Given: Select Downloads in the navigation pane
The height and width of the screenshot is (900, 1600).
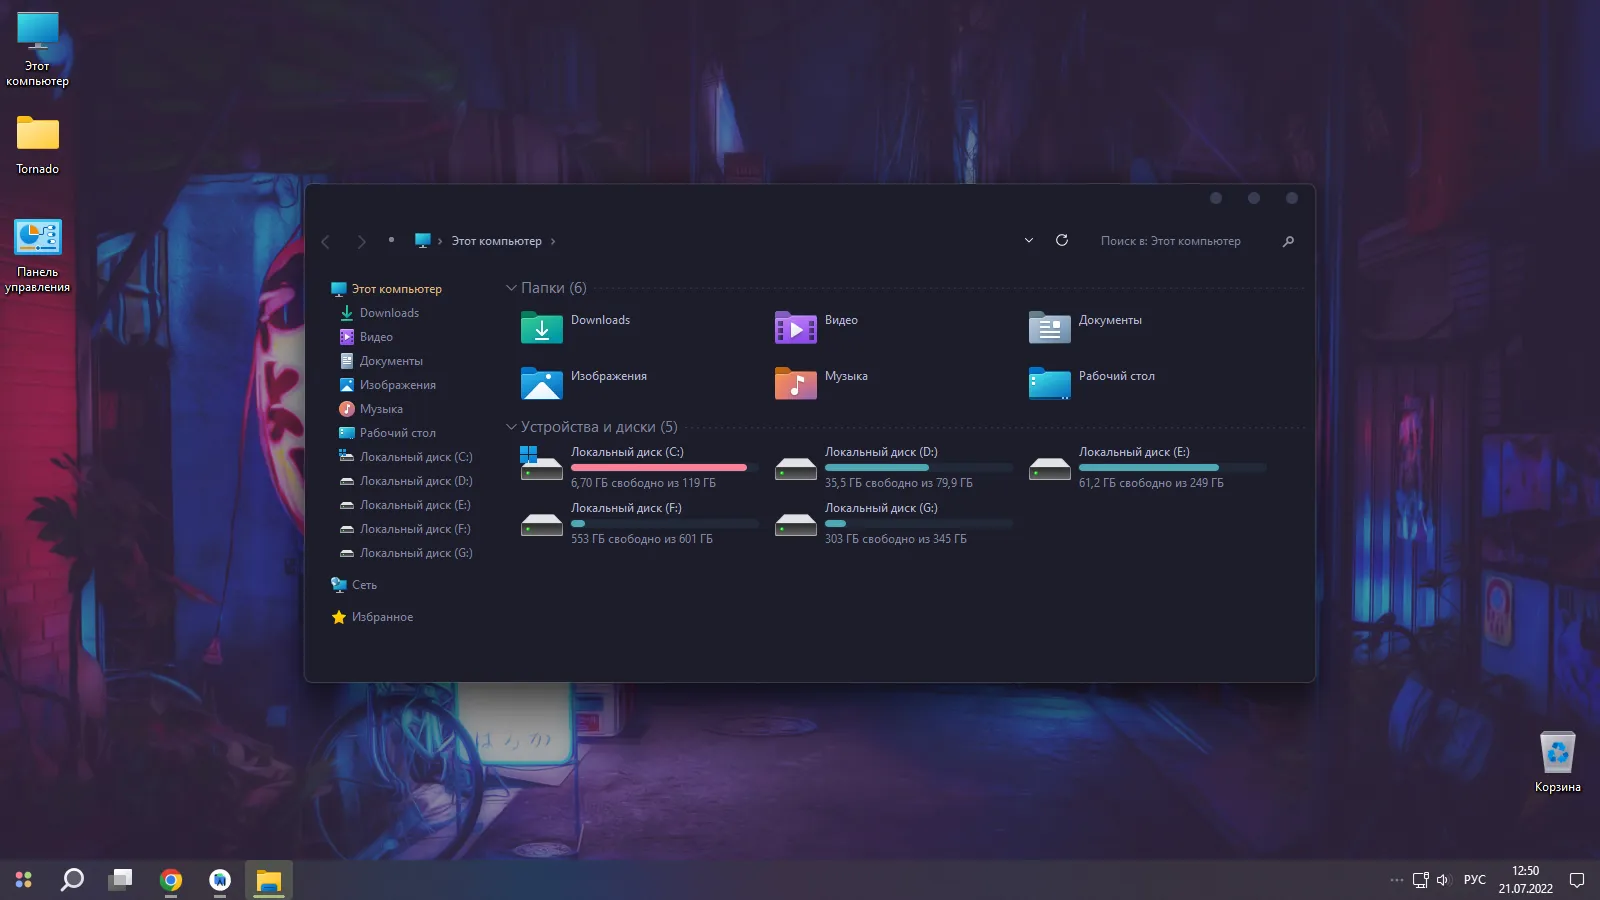Looking at the screenshot, I should [x=379, y=313].
